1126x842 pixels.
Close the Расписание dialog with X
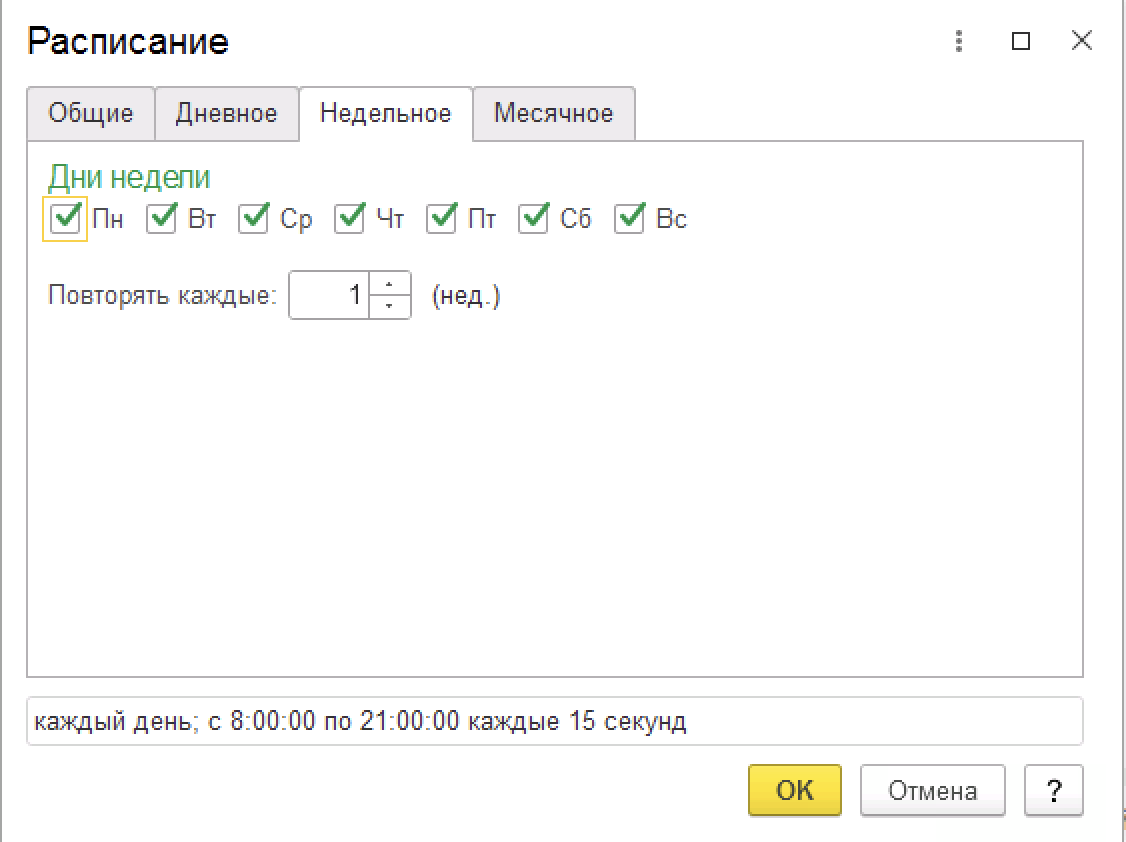1081,41
